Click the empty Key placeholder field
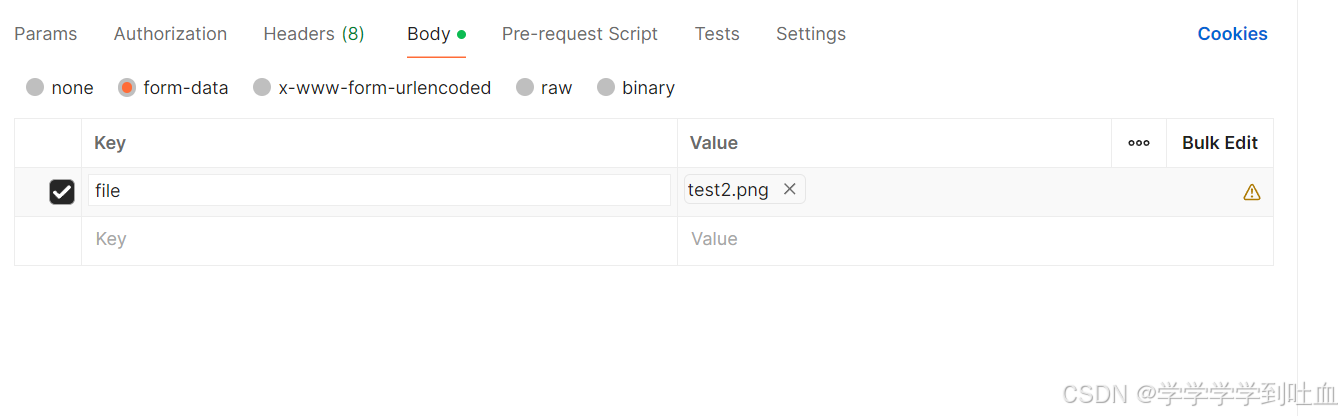This screenshot has height=416, width=1342. pos(378,239)
